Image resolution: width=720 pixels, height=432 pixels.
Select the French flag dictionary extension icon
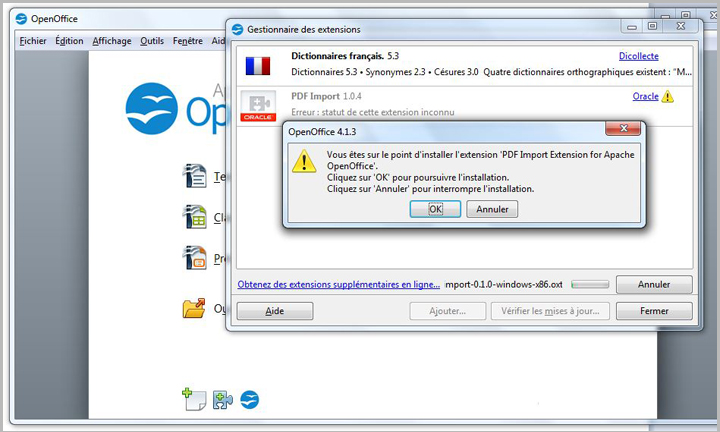(258, 66)
